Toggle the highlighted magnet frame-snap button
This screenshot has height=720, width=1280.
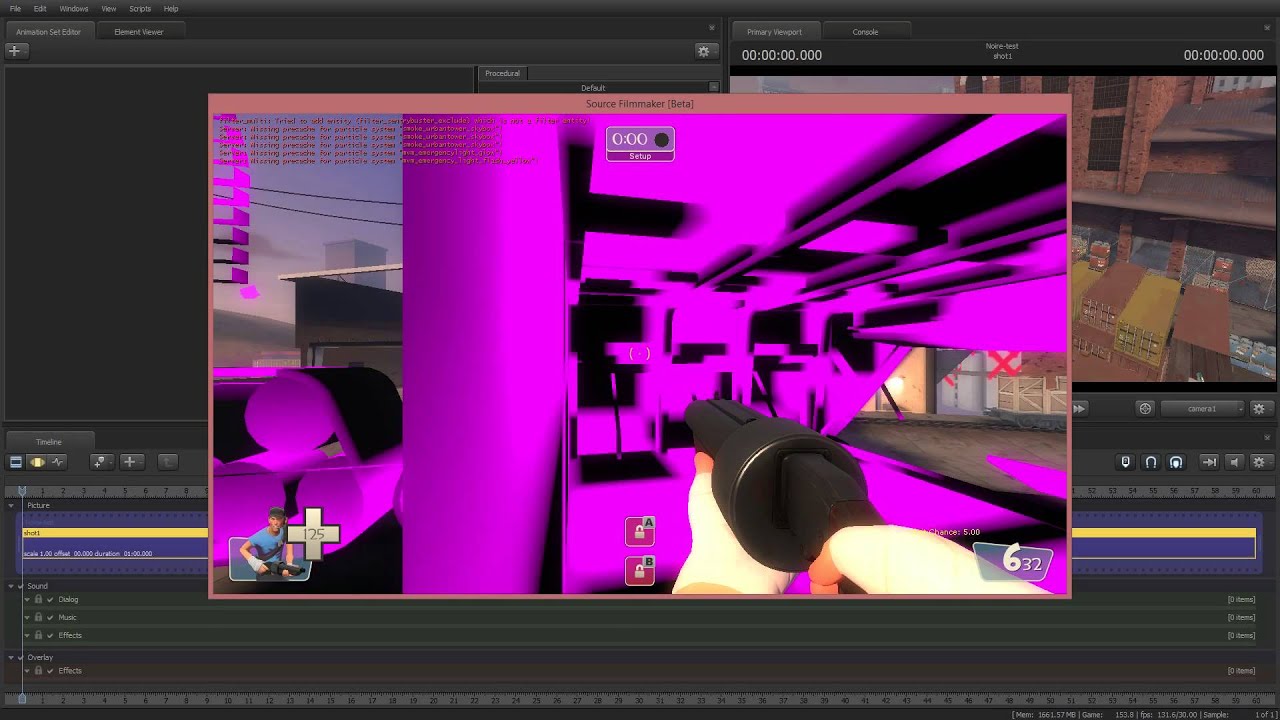[x=1176, y=462]
